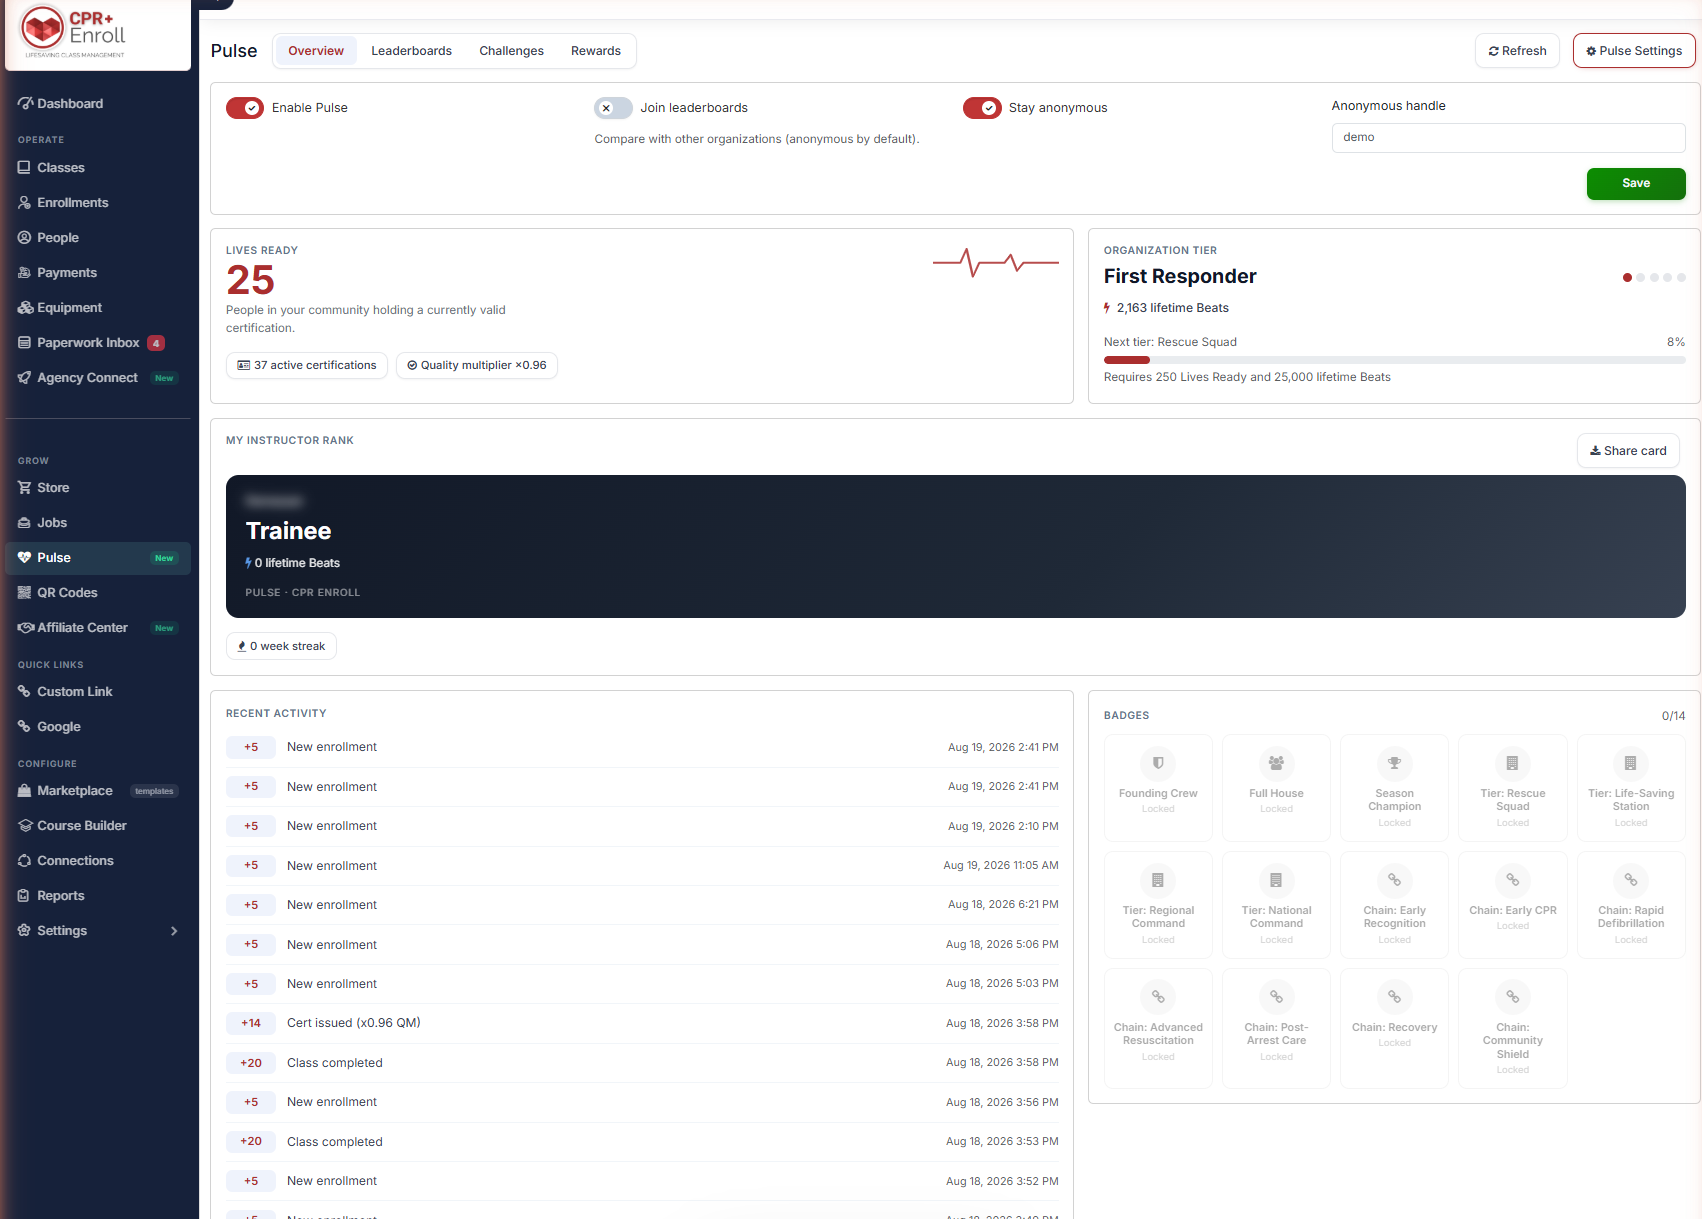1702x1219 pixels.
Task: Click the Full House badge icon
Action: (1276, 763)
